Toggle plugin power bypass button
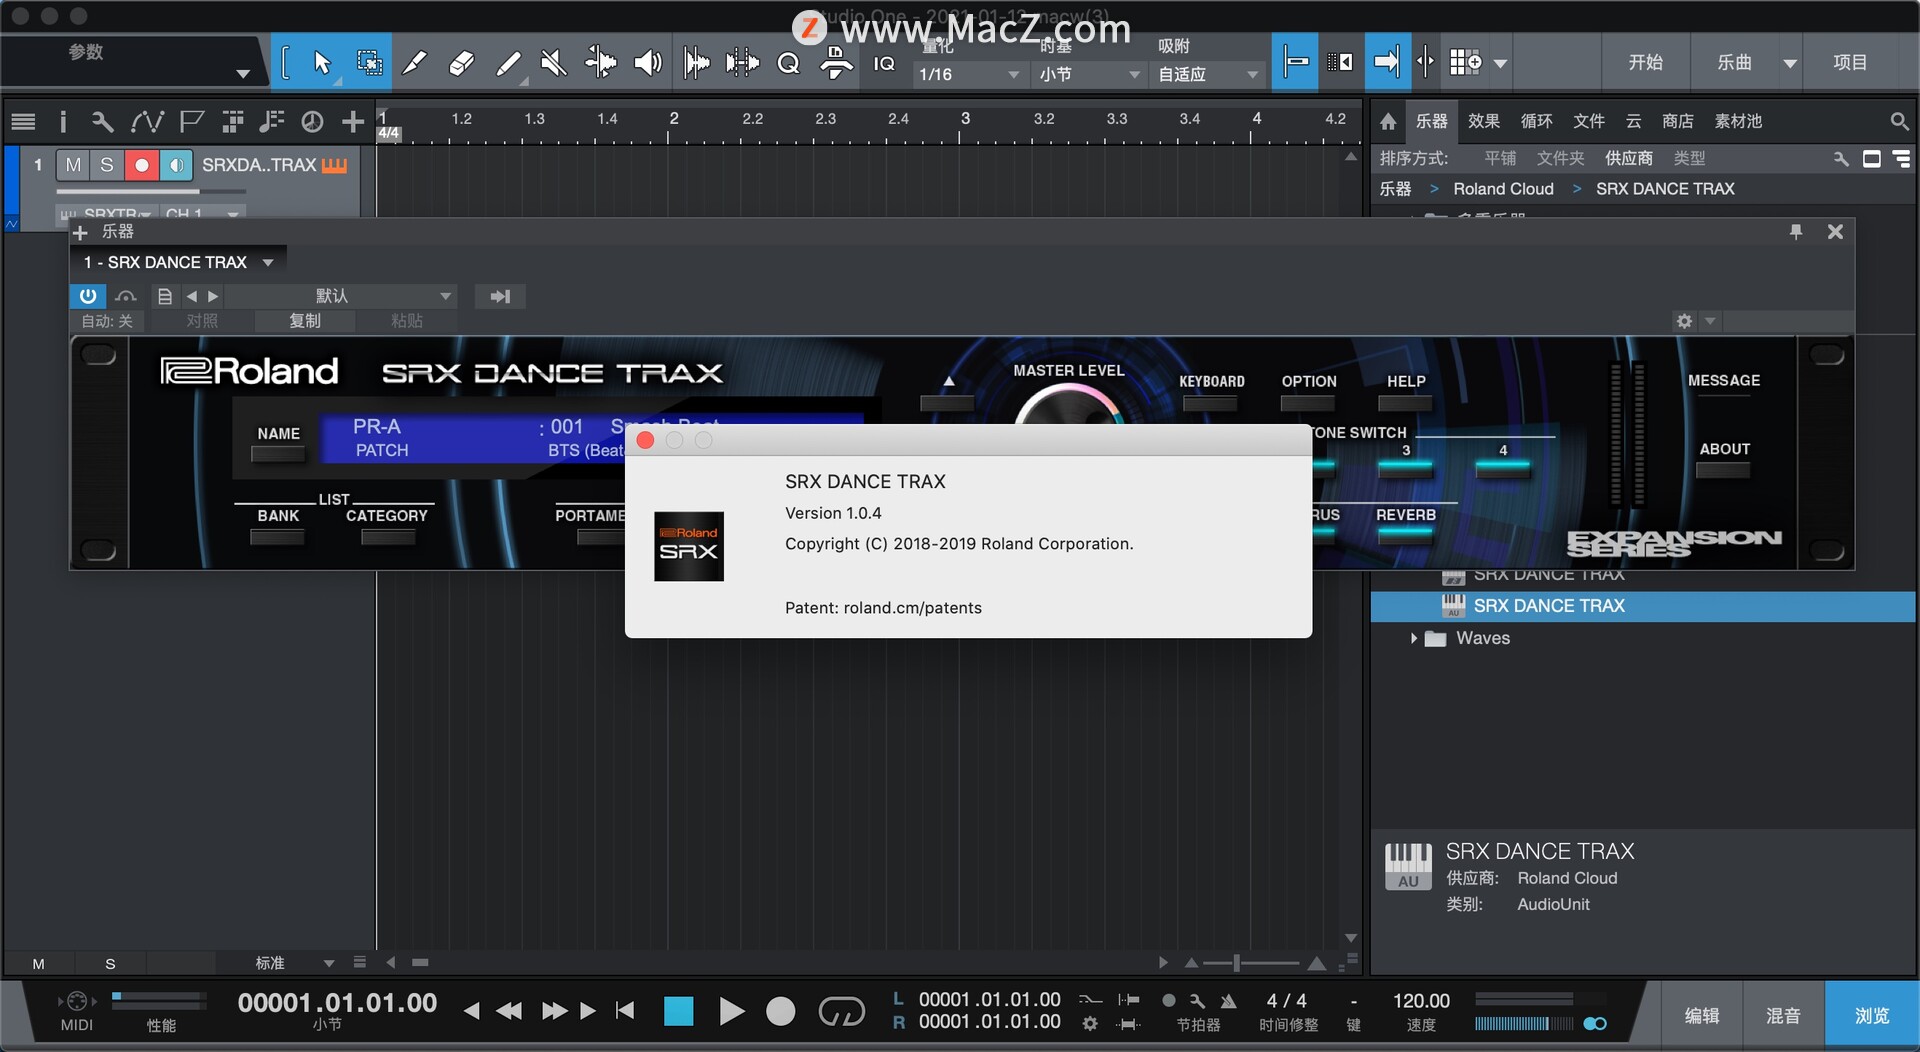This screenshot has width=1920, height=1052. pyautogui.click(x=88, y=296)
